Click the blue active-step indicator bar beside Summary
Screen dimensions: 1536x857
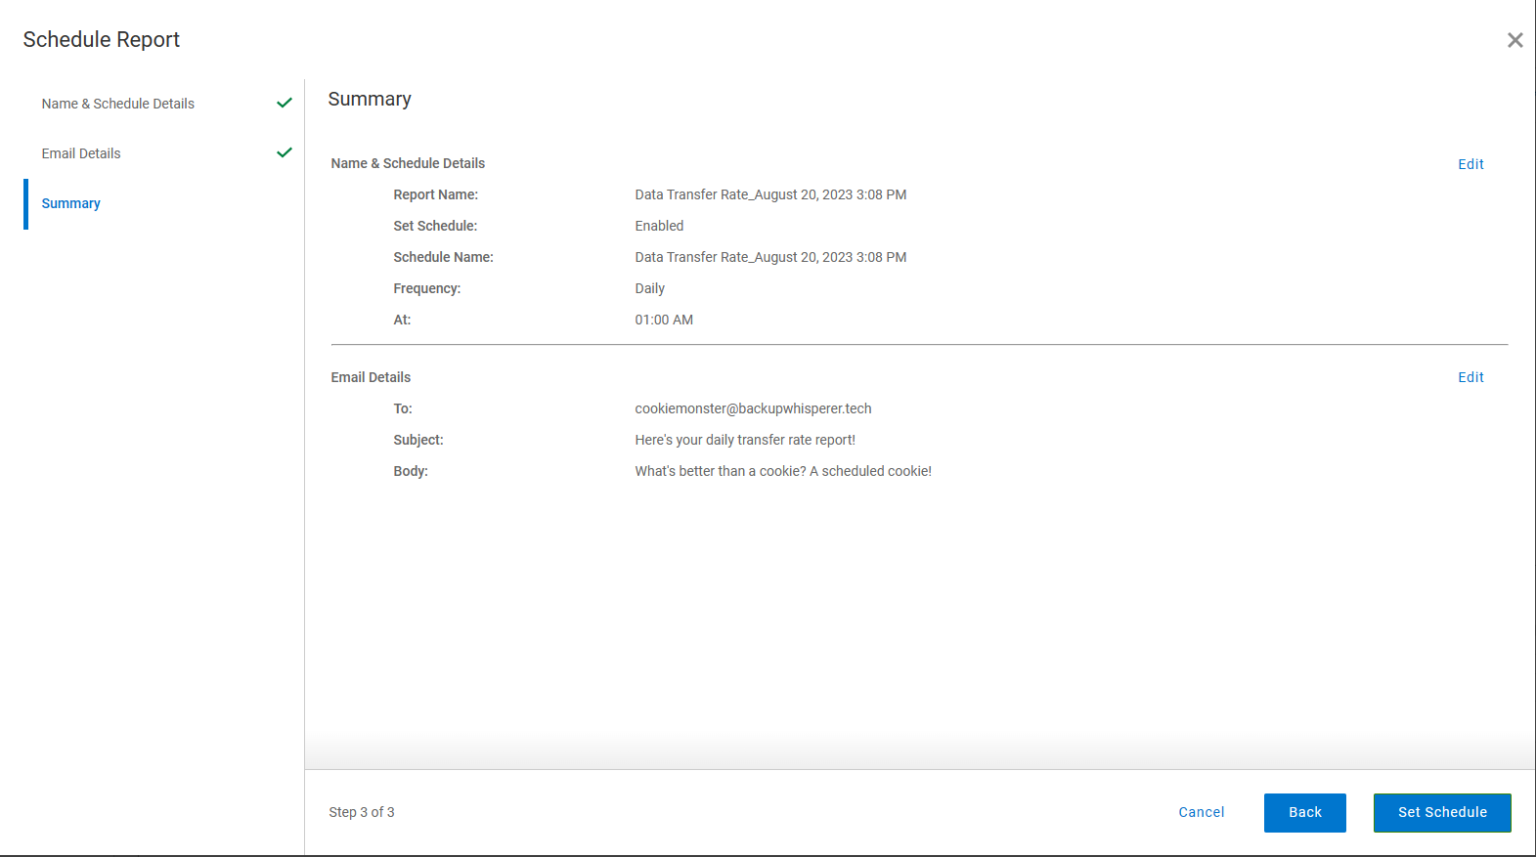click(26, 203)
